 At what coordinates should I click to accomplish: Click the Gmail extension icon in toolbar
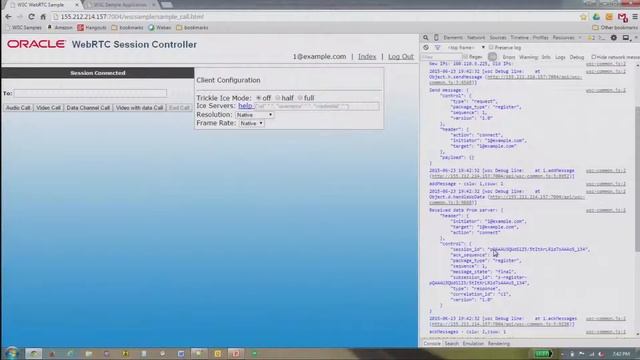click(622, 17)
